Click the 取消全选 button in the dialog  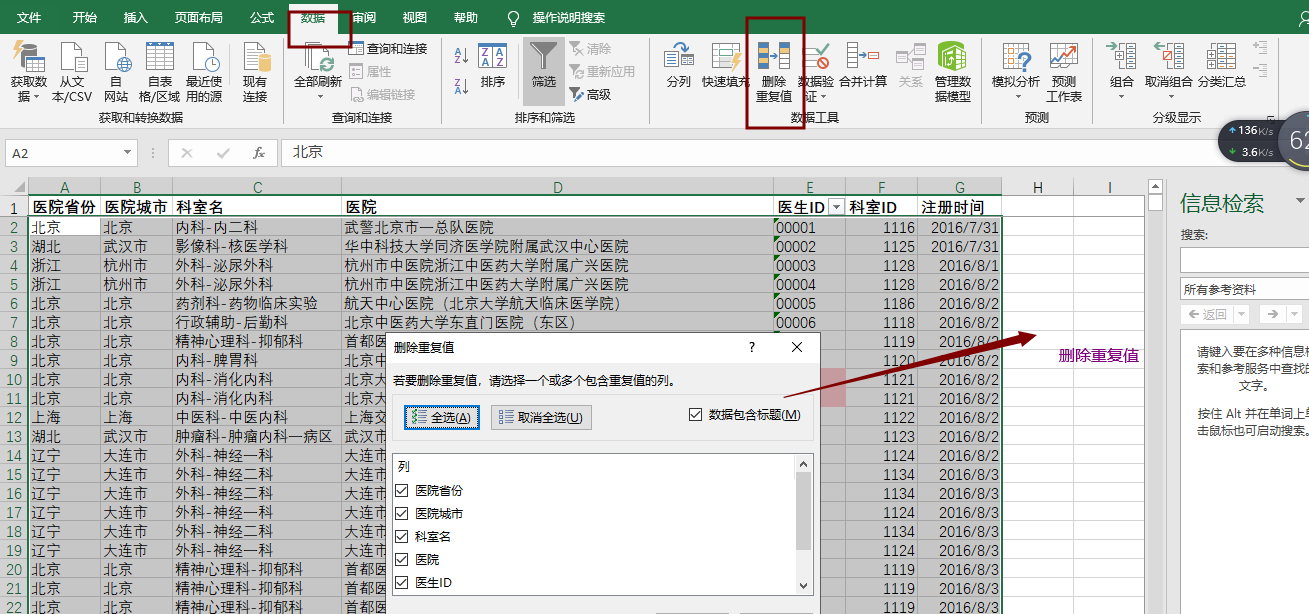click(x=541, y=417)
